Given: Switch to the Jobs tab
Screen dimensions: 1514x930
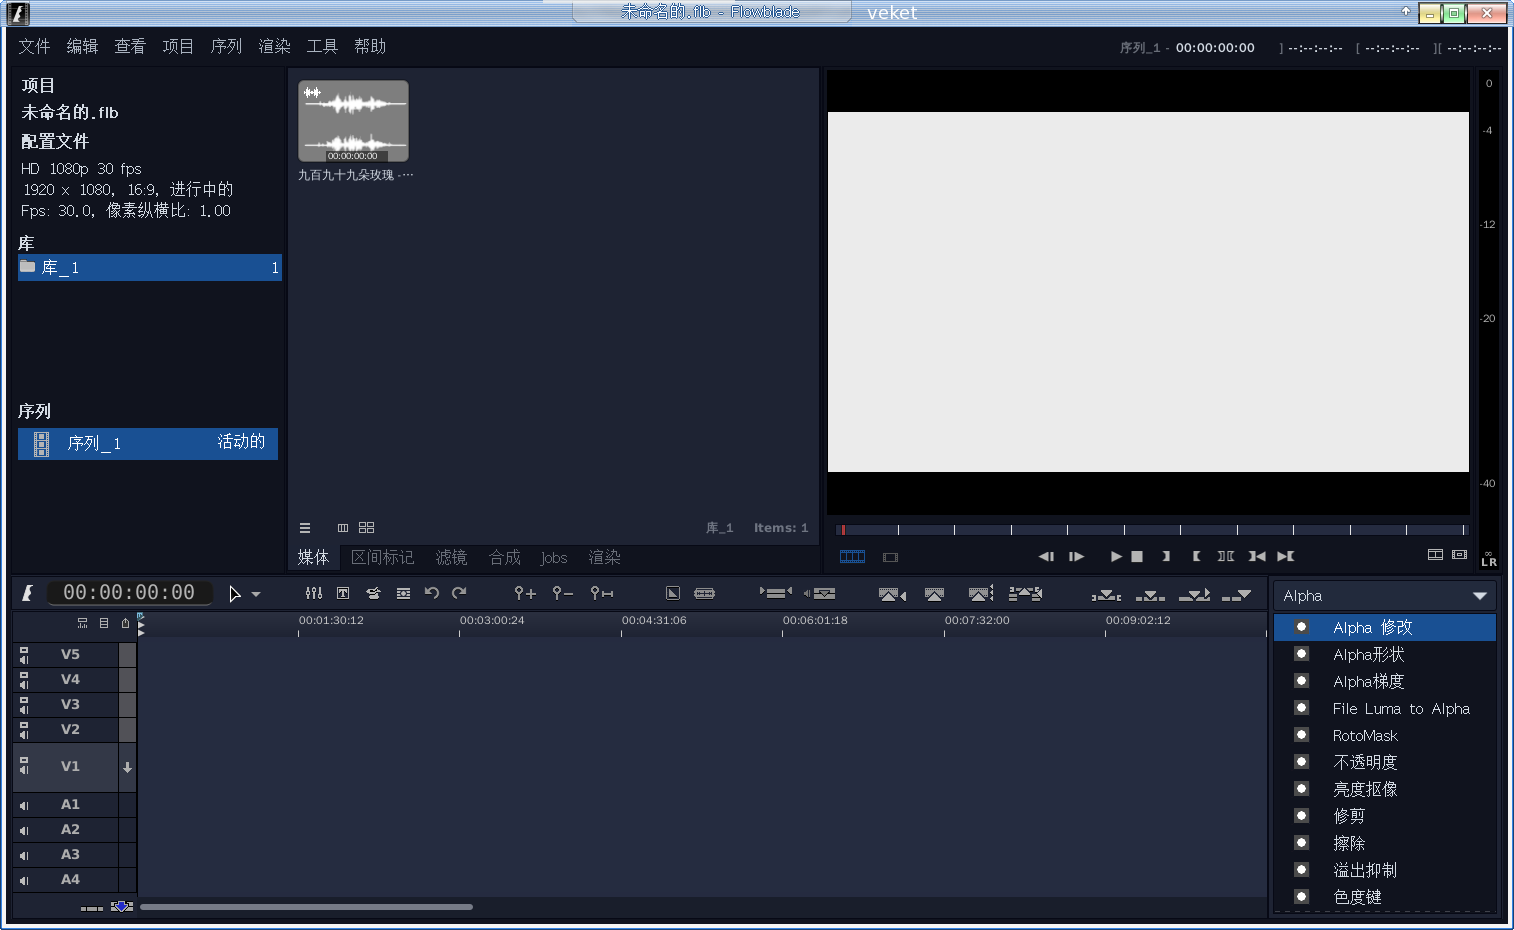Looking at the screenshot, I should pos(554,557).
